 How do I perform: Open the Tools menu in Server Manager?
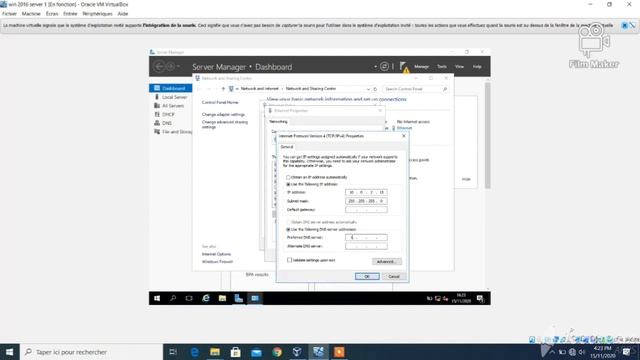coord(442,67)
